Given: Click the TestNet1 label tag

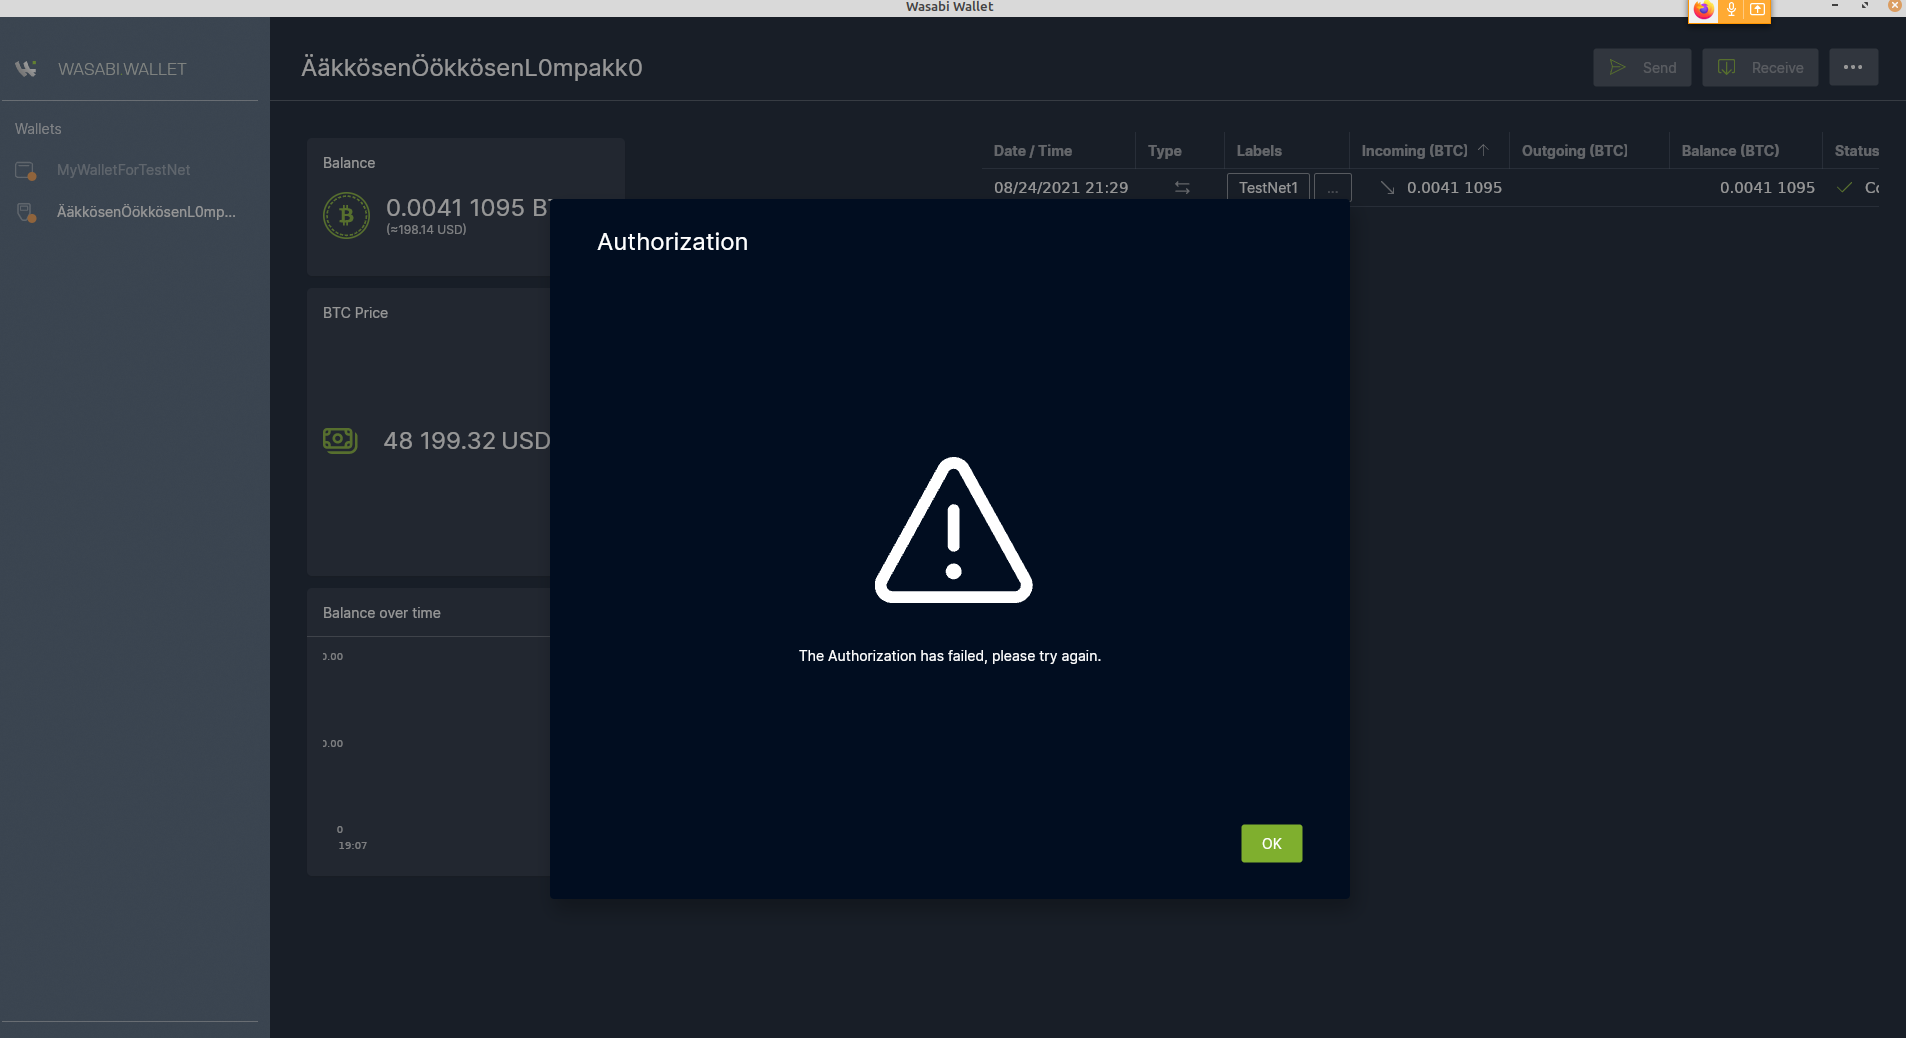Looking at the screenshot, I should [x=1268, y=187].
